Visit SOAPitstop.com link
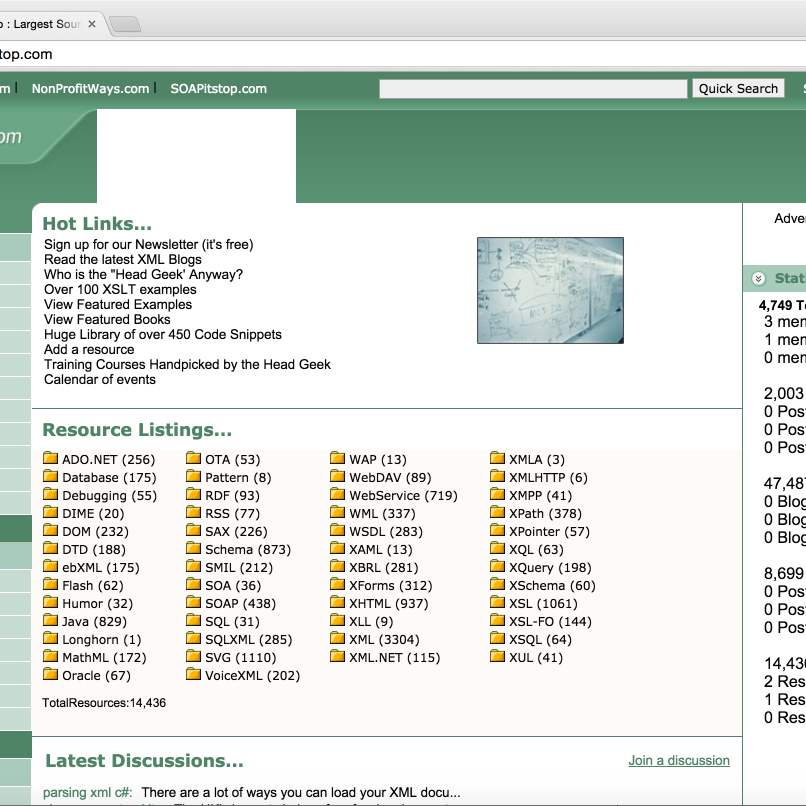This screenshot has height=806, width=806. pos(218,88)
